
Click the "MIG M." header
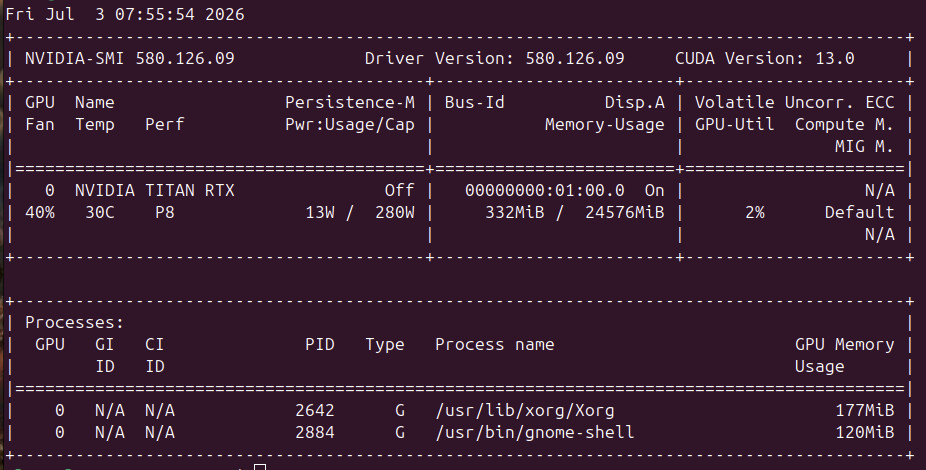point(865,146)
